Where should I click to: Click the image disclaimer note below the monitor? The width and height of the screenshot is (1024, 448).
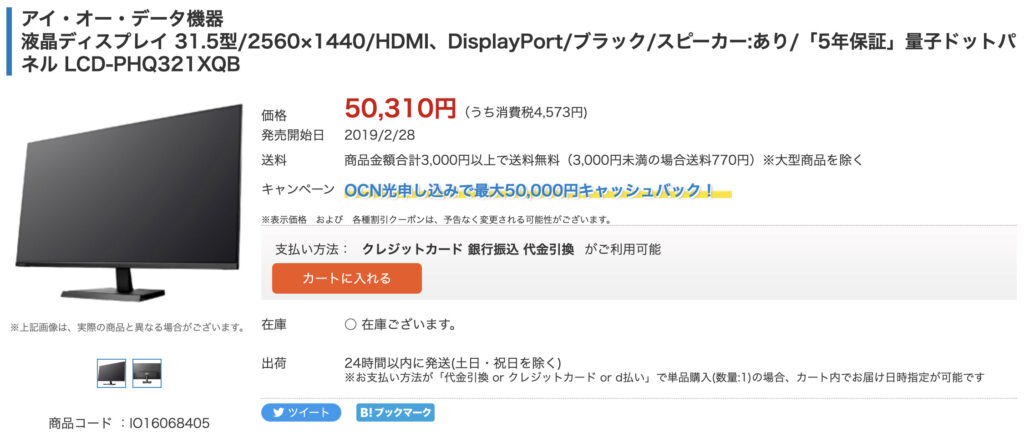127,327
